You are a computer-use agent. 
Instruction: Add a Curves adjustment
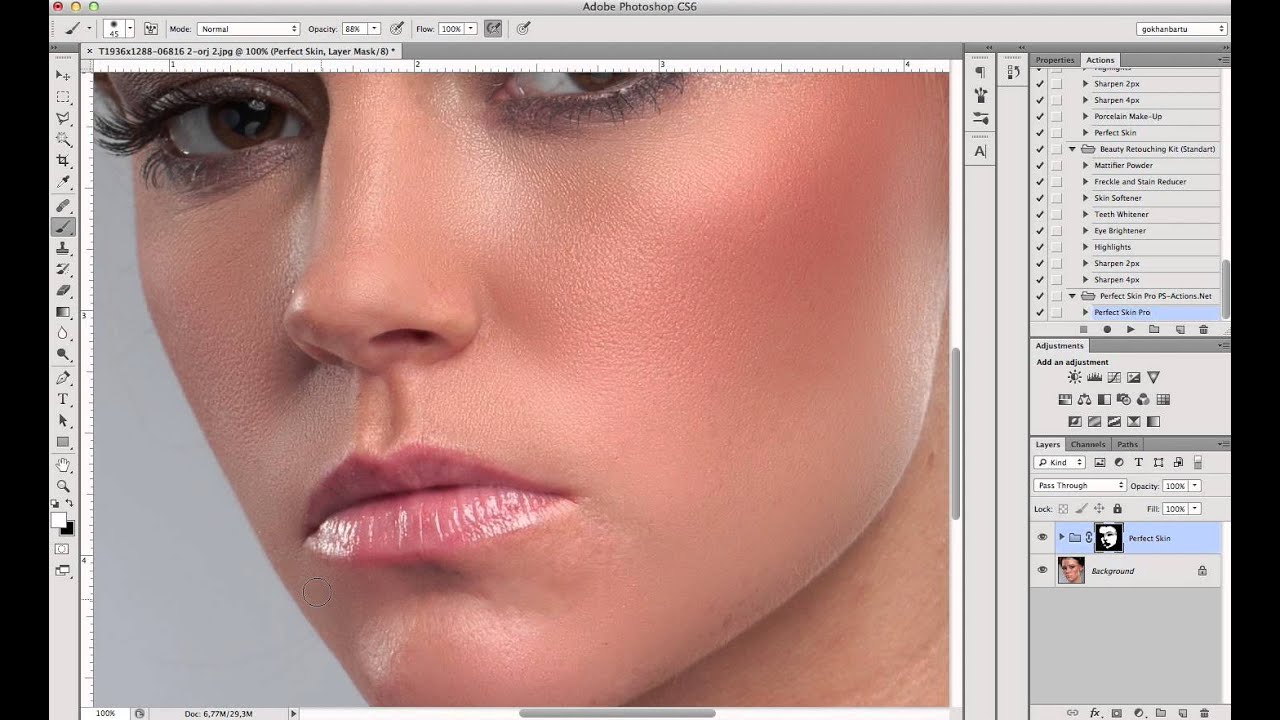[1114, 377]
